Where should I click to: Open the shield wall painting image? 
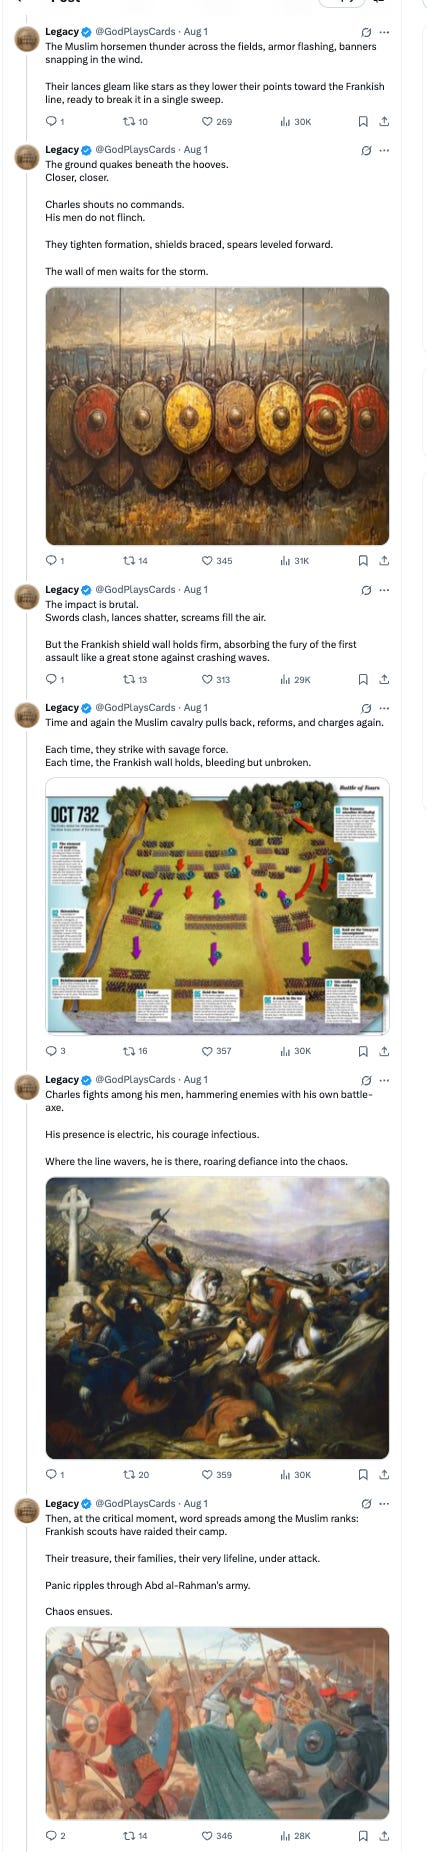pyautogui.click(x=217, y=416)
